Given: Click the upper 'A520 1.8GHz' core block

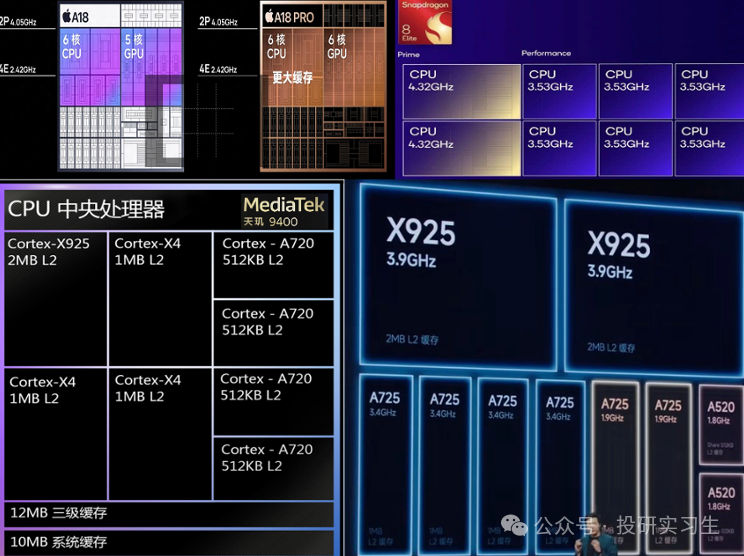Looking at the screenshot, I should (721, 425).
